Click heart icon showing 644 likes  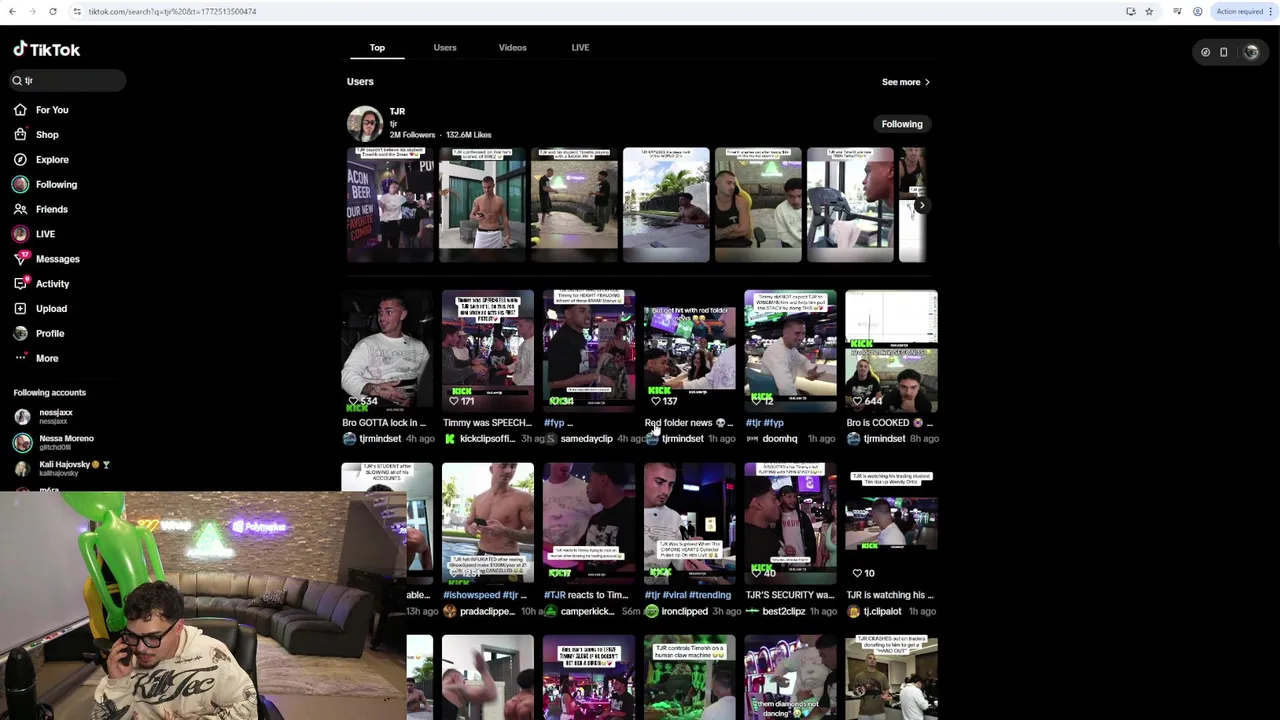[x=857, y=401]
